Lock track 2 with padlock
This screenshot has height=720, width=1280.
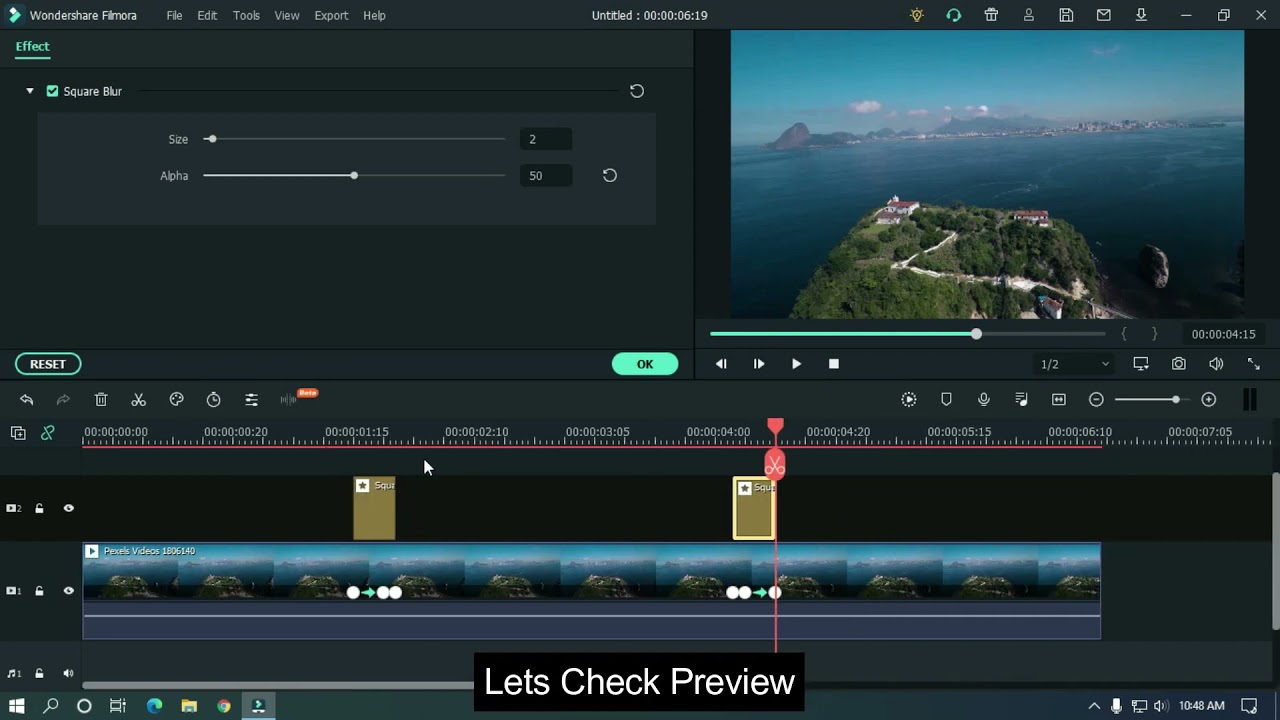pos(39,508)
